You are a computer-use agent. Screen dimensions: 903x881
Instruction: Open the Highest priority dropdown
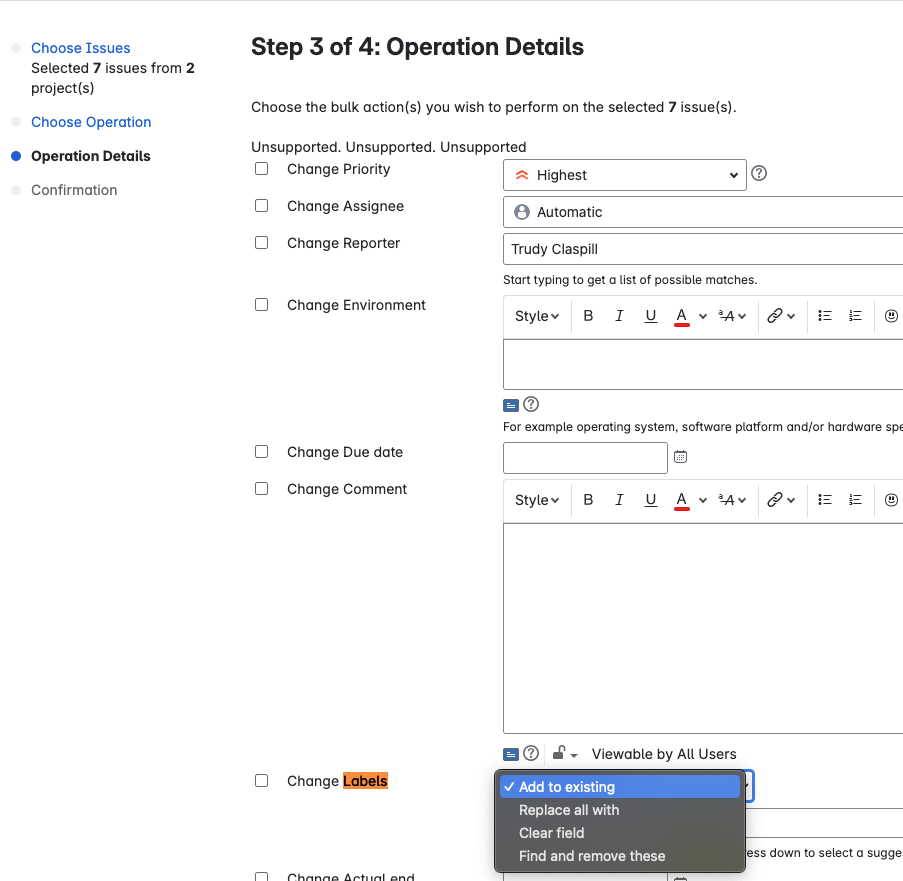(624, 174)
